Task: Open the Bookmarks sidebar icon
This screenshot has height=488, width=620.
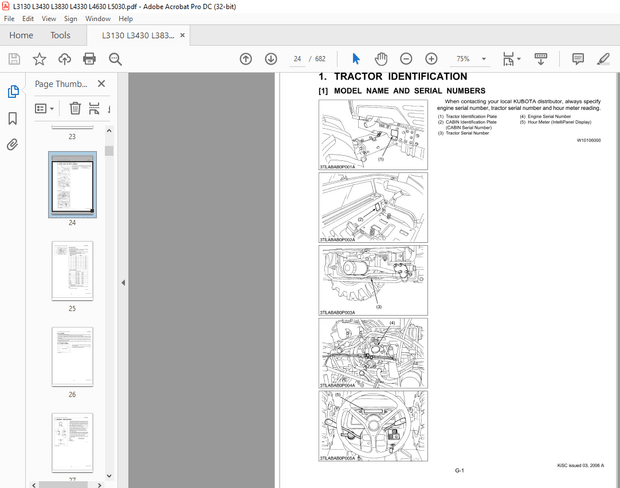Action: [x=13, y=118]
